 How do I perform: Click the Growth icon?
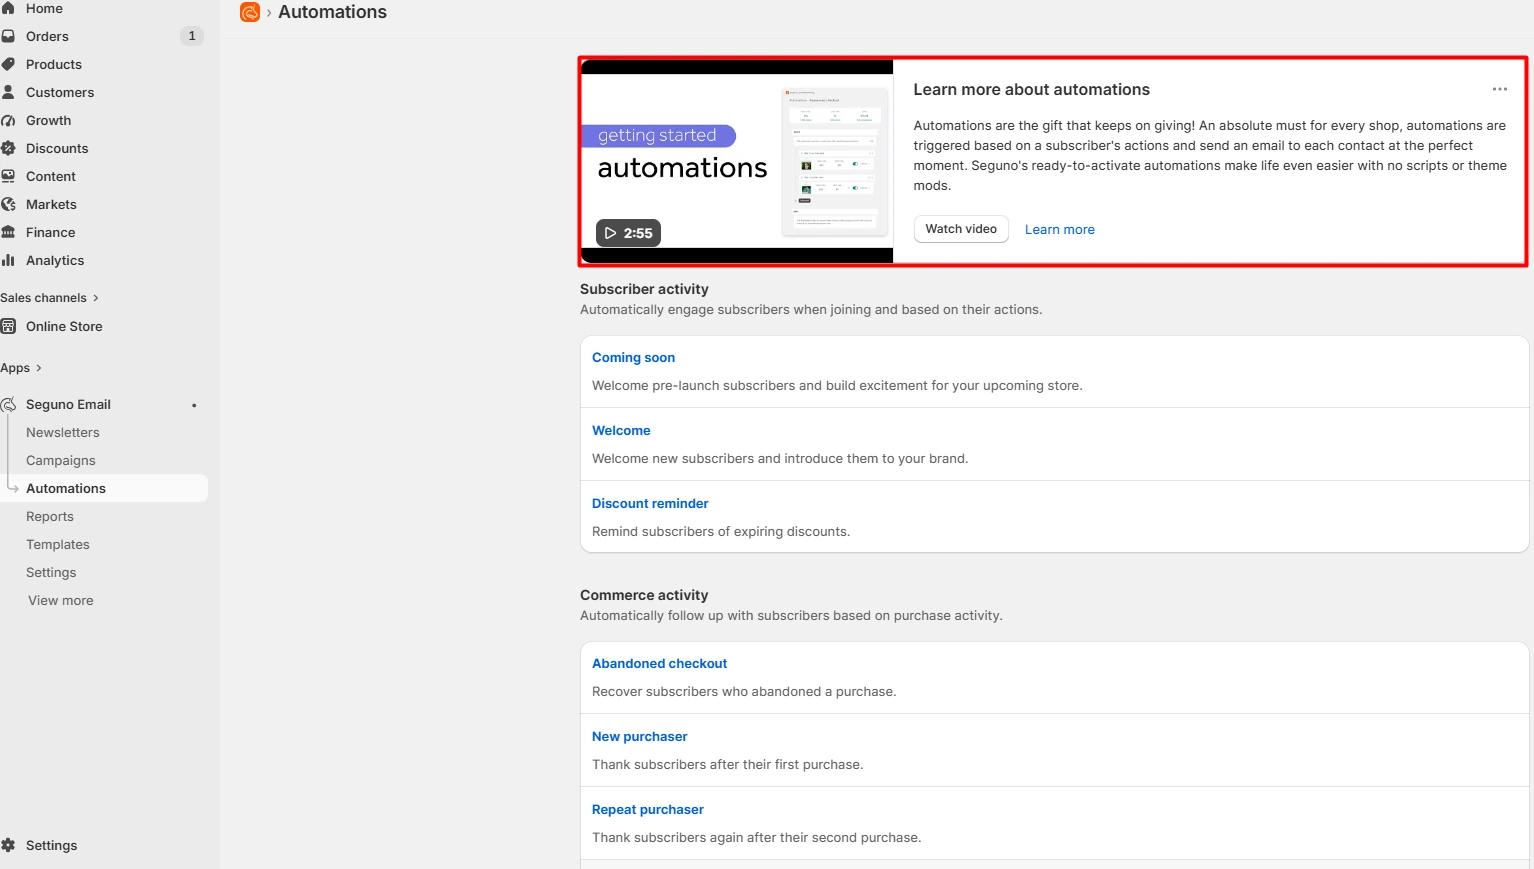click(x=8, y=120)
